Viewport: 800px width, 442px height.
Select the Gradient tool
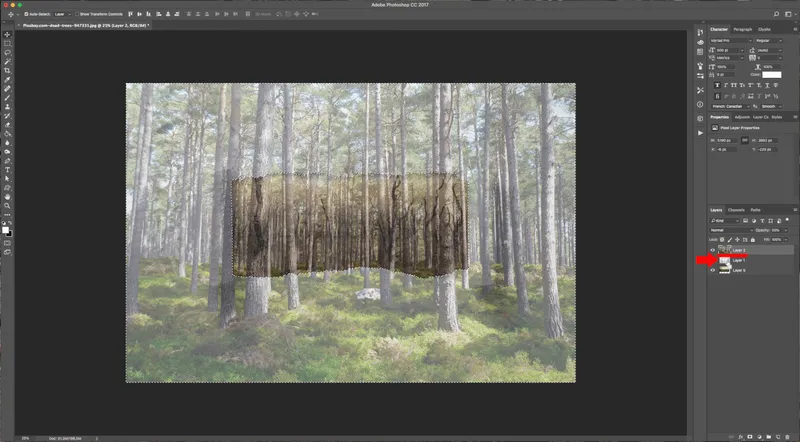(x=7, y=134)
